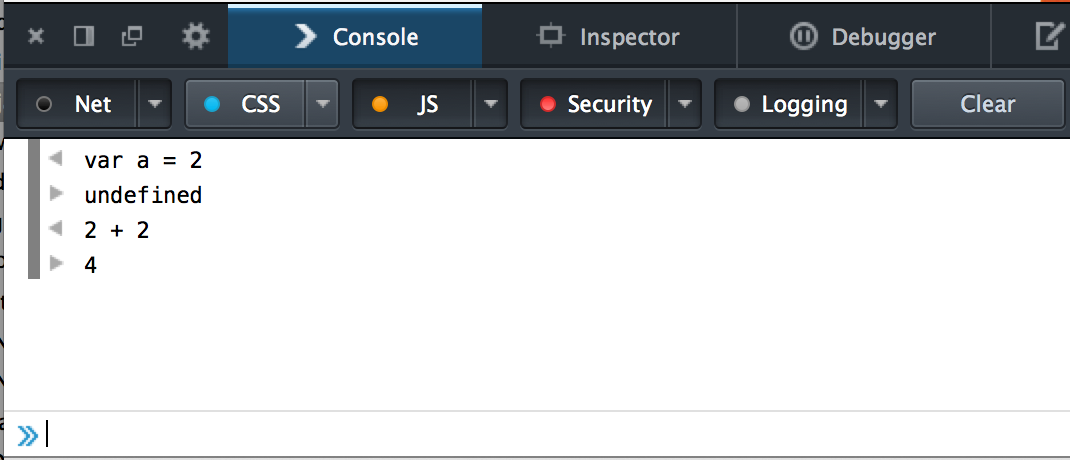This screenshot has width=1070, height=460.
Task: Open toolbox options gear icon
Action: tap(196, 36)
